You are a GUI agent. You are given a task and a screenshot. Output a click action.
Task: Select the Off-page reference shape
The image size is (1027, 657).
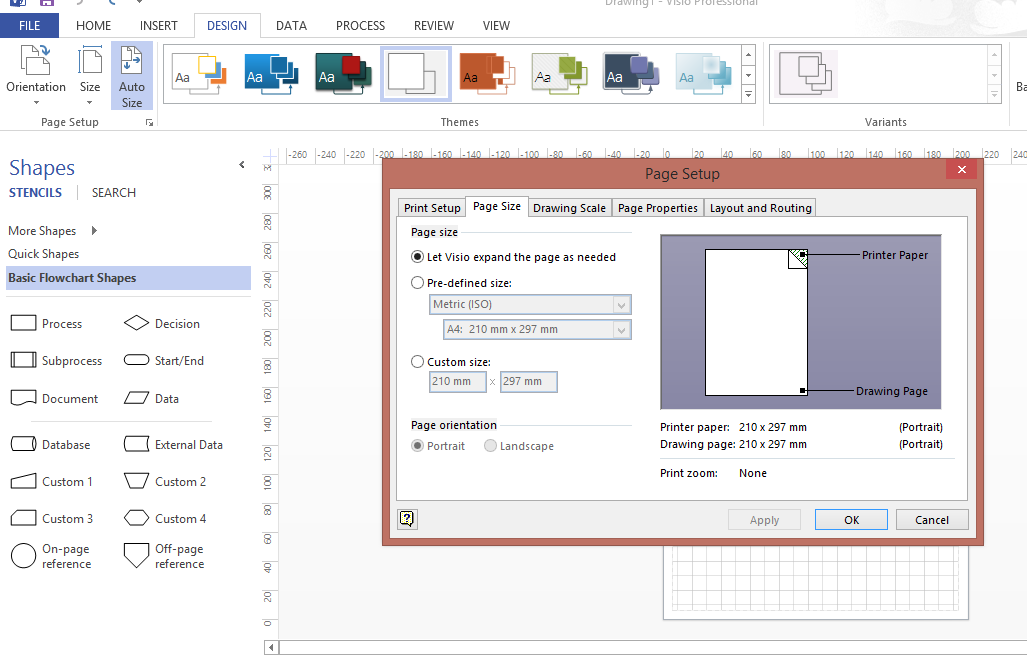137,555
